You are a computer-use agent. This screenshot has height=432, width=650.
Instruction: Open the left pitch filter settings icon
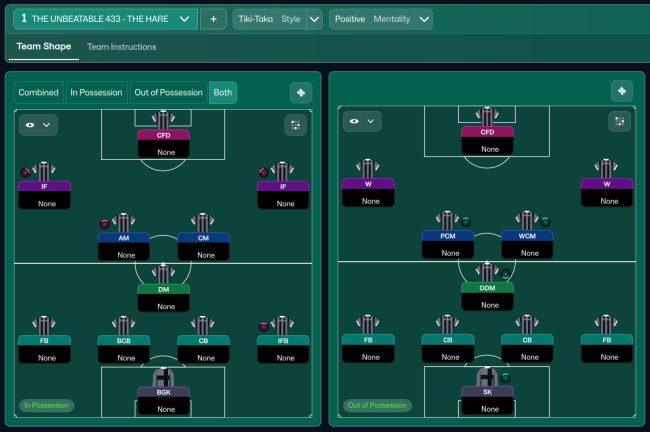[x=295, y=124]
